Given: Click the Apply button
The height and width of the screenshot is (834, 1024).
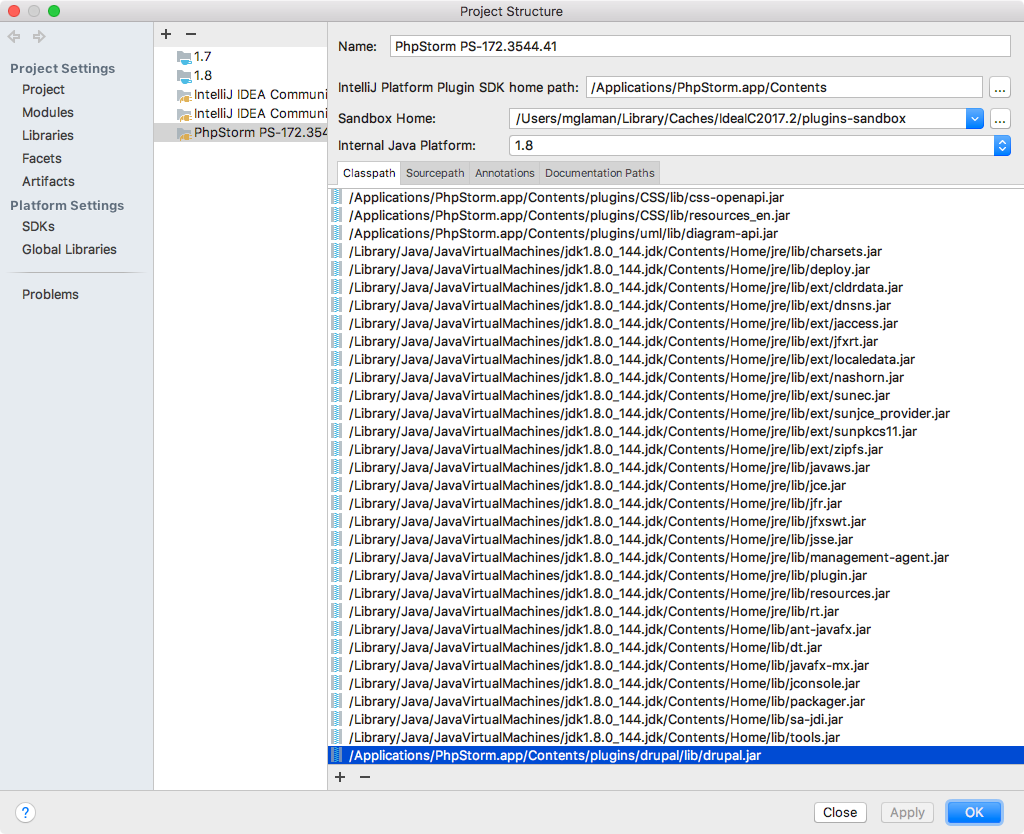Looking at the screenshot, I should click(907, 812).
